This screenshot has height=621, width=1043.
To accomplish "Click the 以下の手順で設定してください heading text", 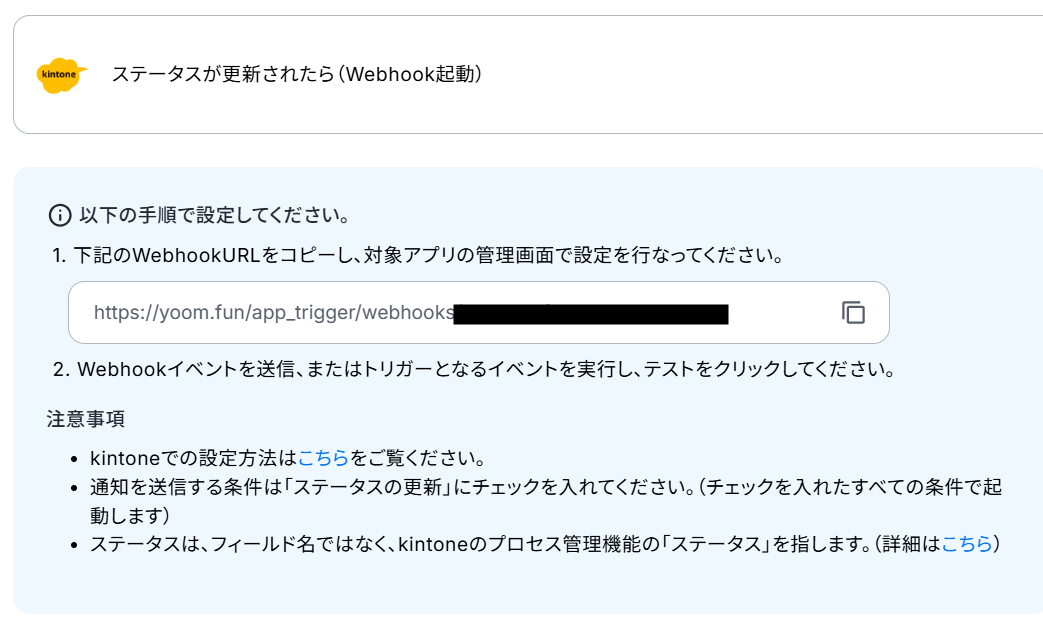I will [x=214, y=215].
